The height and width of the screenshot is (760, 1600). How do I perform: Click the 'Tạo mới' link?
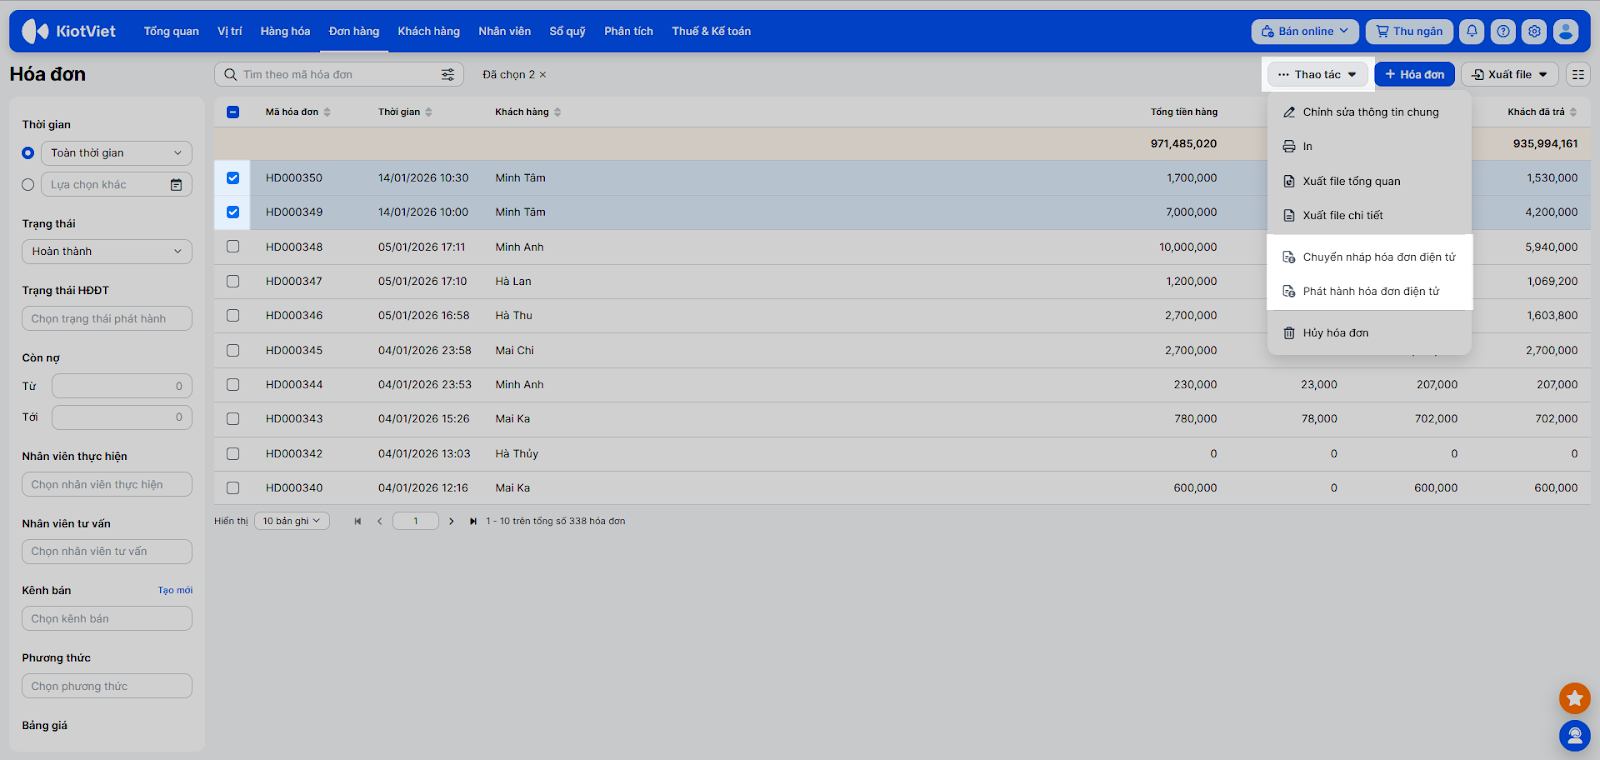point(175,591)
